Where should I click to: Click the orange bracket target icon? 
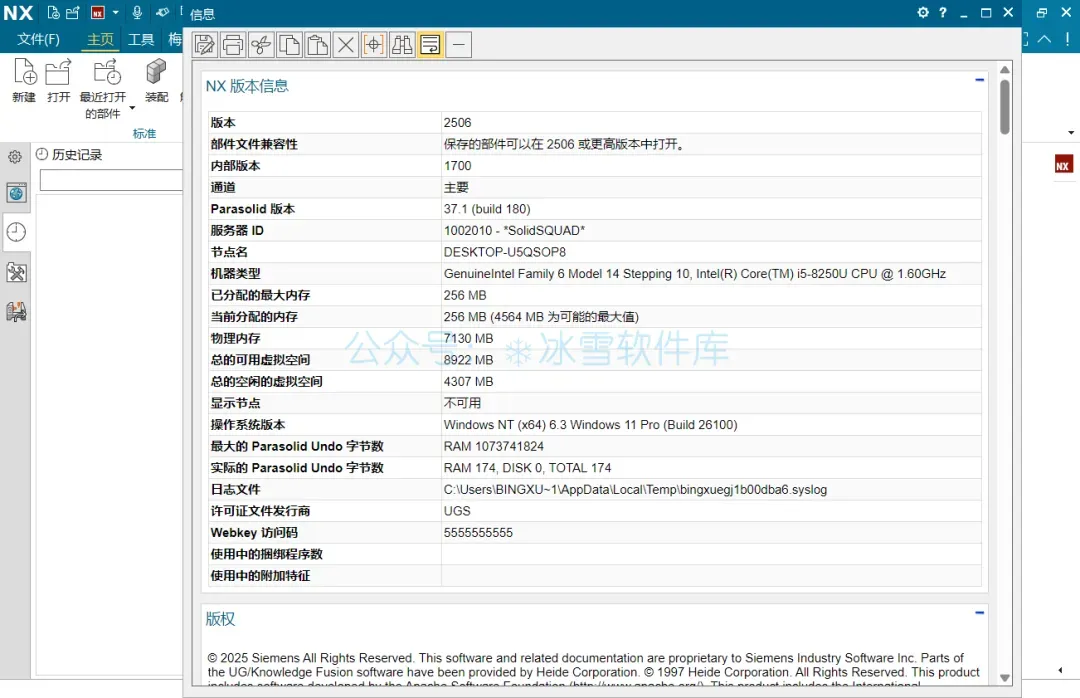coord(374,45)
